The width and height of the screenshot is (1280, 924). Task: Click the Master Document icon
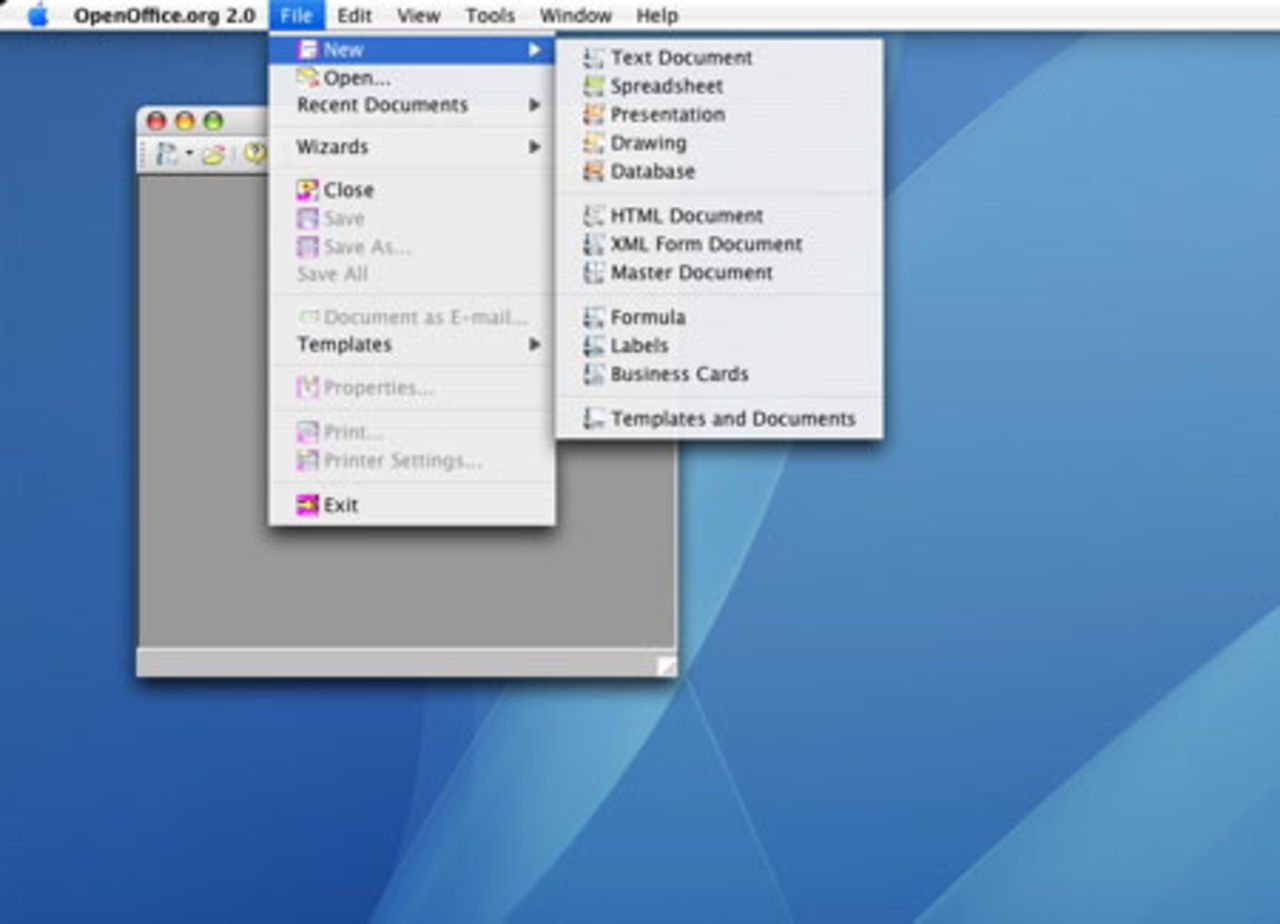point(592,272)
